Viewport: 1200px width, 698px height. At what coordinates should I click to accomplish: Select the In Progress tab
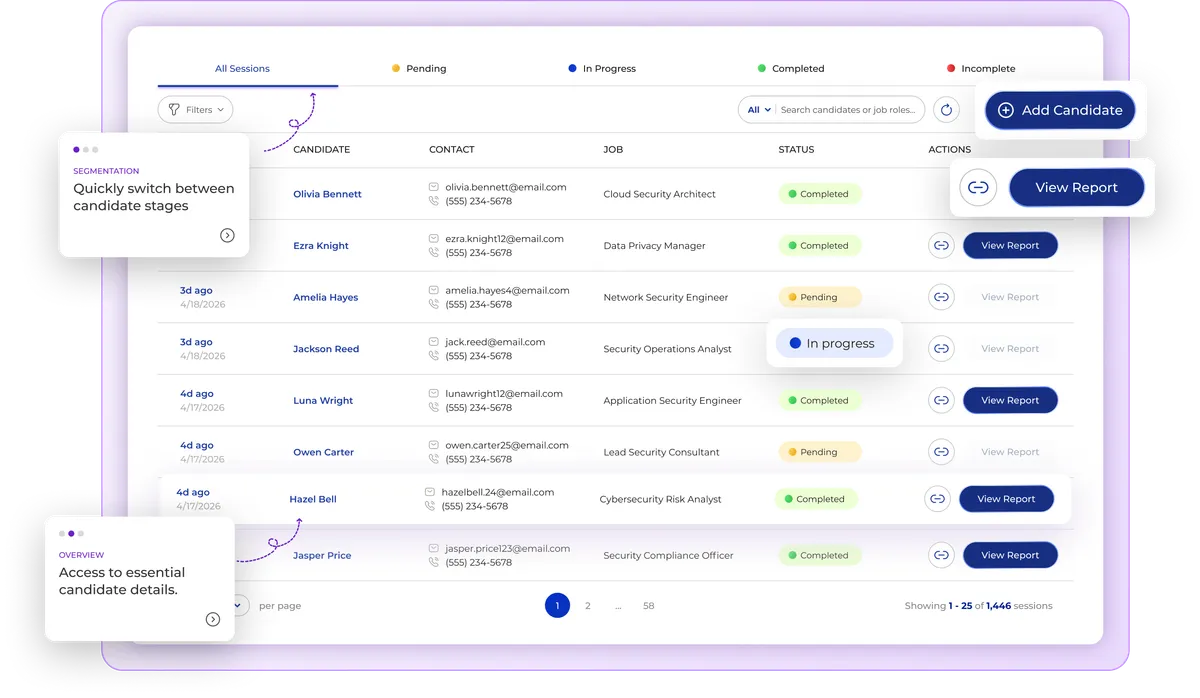(x=602, y=69)
